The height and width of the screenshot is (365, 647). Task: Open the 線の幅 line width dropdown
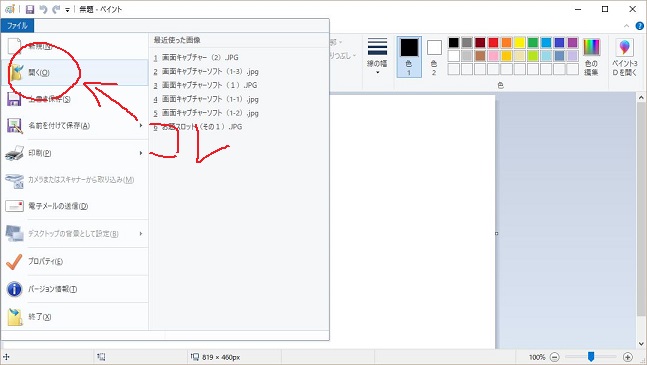click(x=377, y=57)
